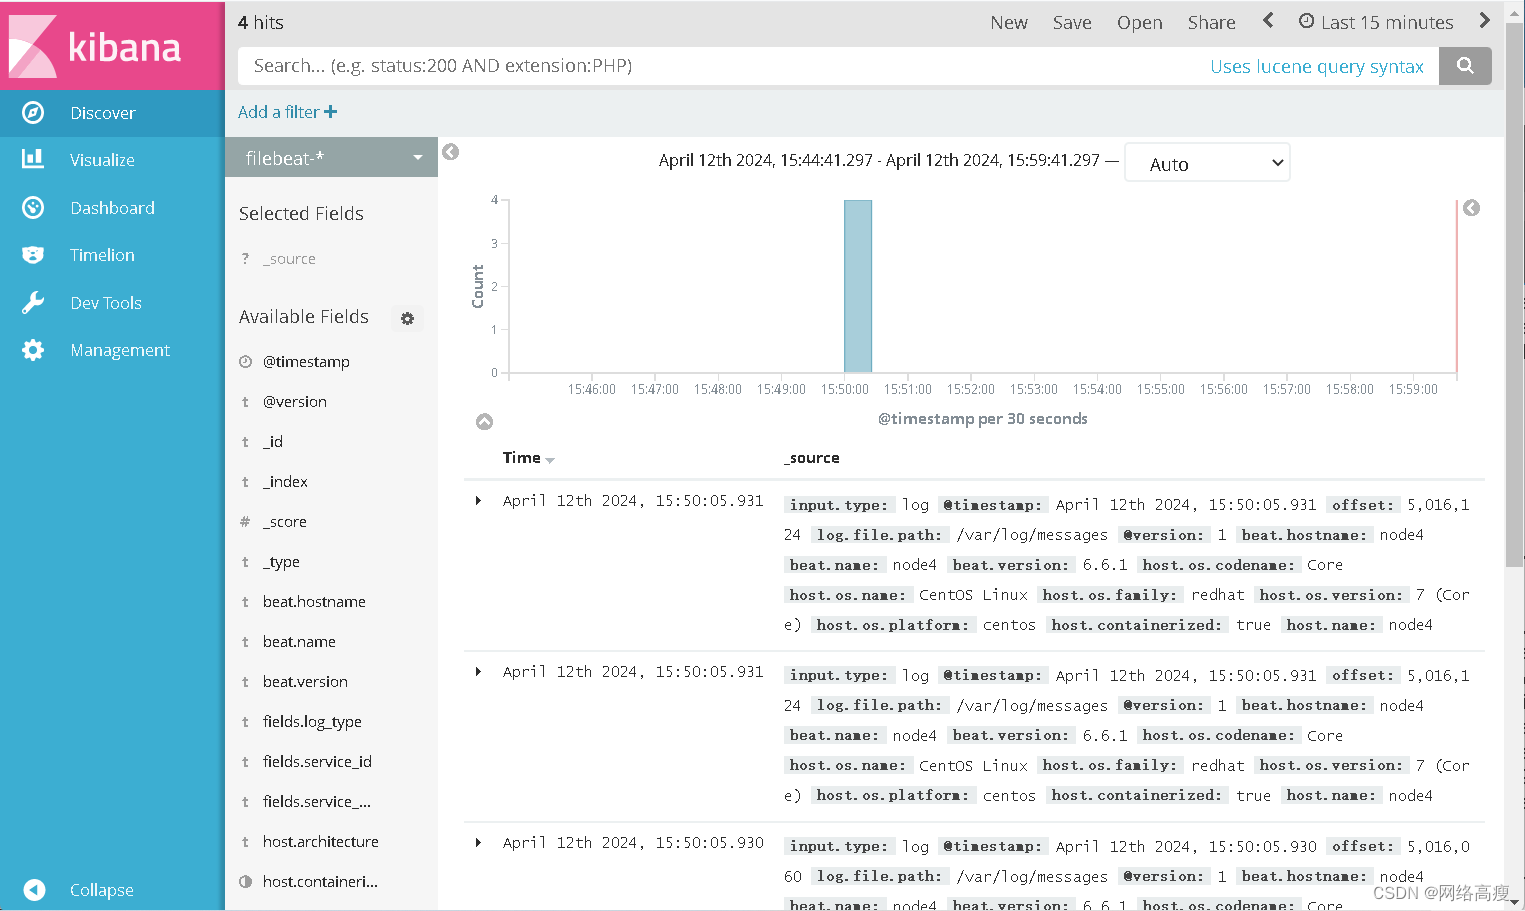Click the question mark icon beside _source
The height and width of the screenshot is (911, 1525).
tap(245, 258)
